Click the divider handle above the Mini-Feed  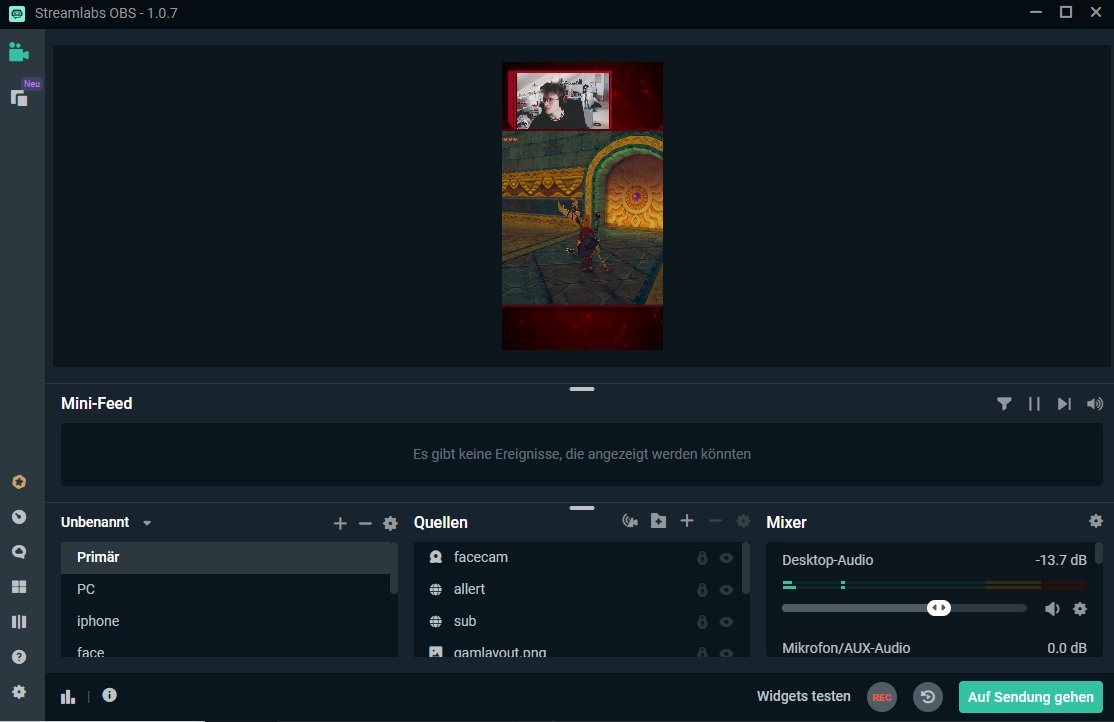pos(582,389)
